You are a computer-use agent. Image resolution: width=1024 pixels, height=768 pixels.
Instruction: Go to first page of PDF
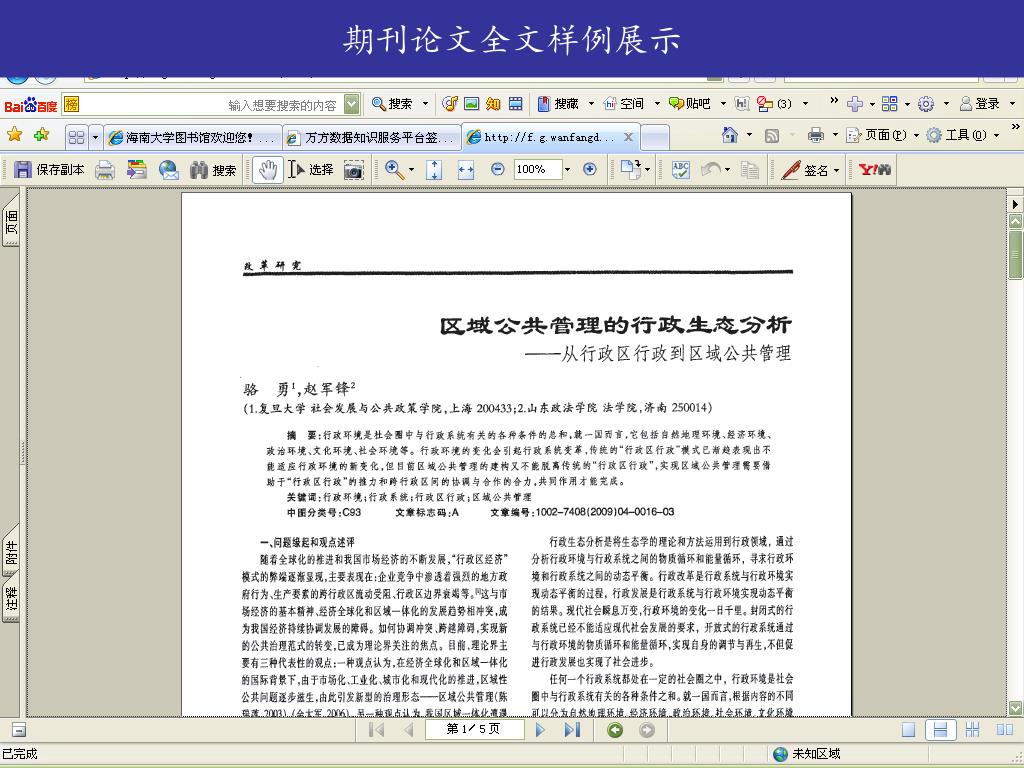click(376, 730)
